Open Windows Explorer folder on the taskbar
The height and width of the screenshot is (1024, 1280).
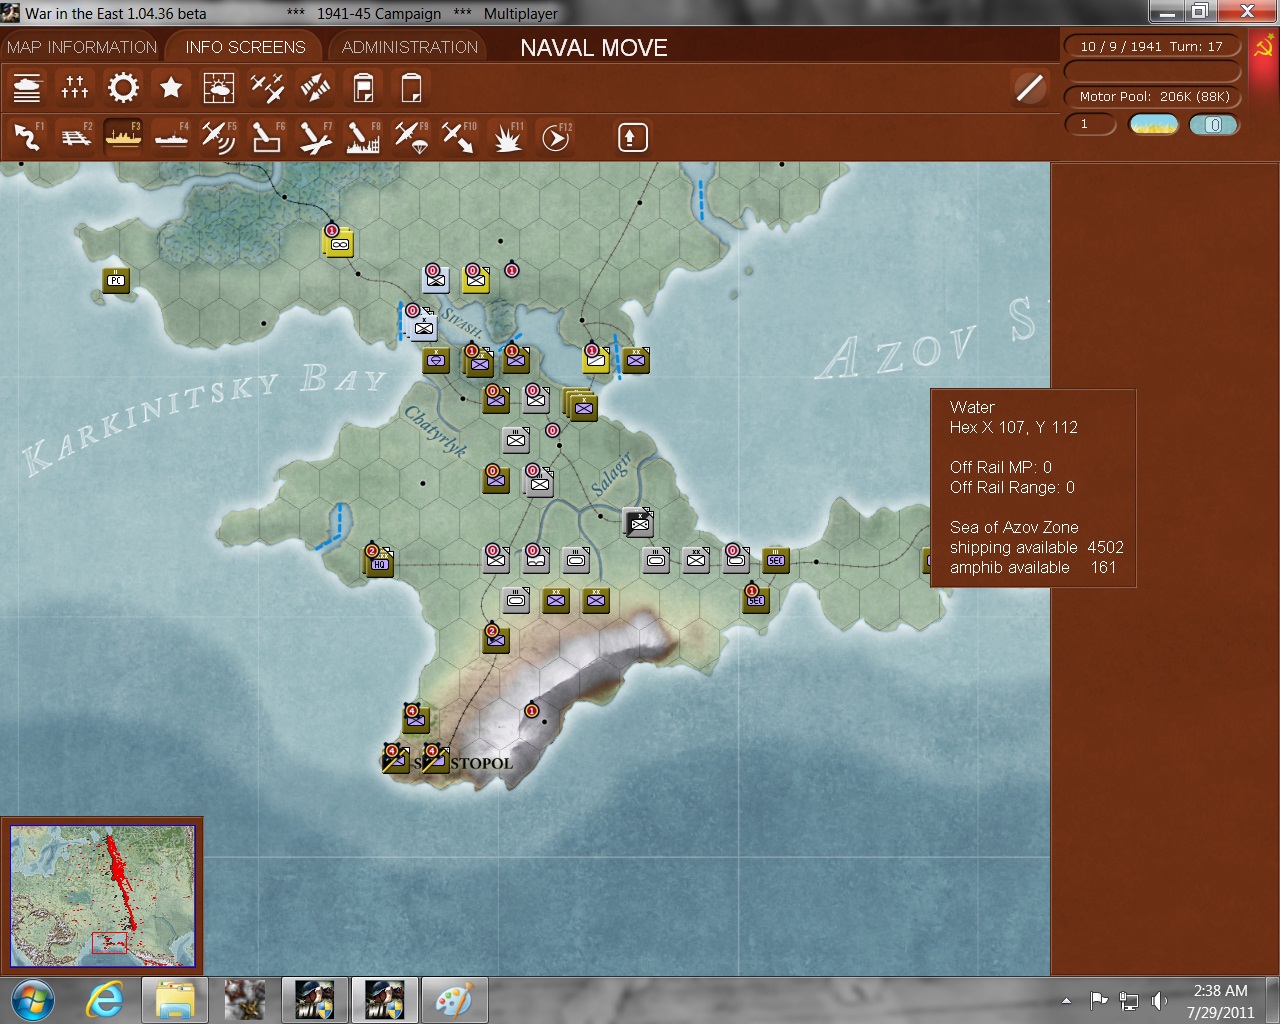pos(175,999)
